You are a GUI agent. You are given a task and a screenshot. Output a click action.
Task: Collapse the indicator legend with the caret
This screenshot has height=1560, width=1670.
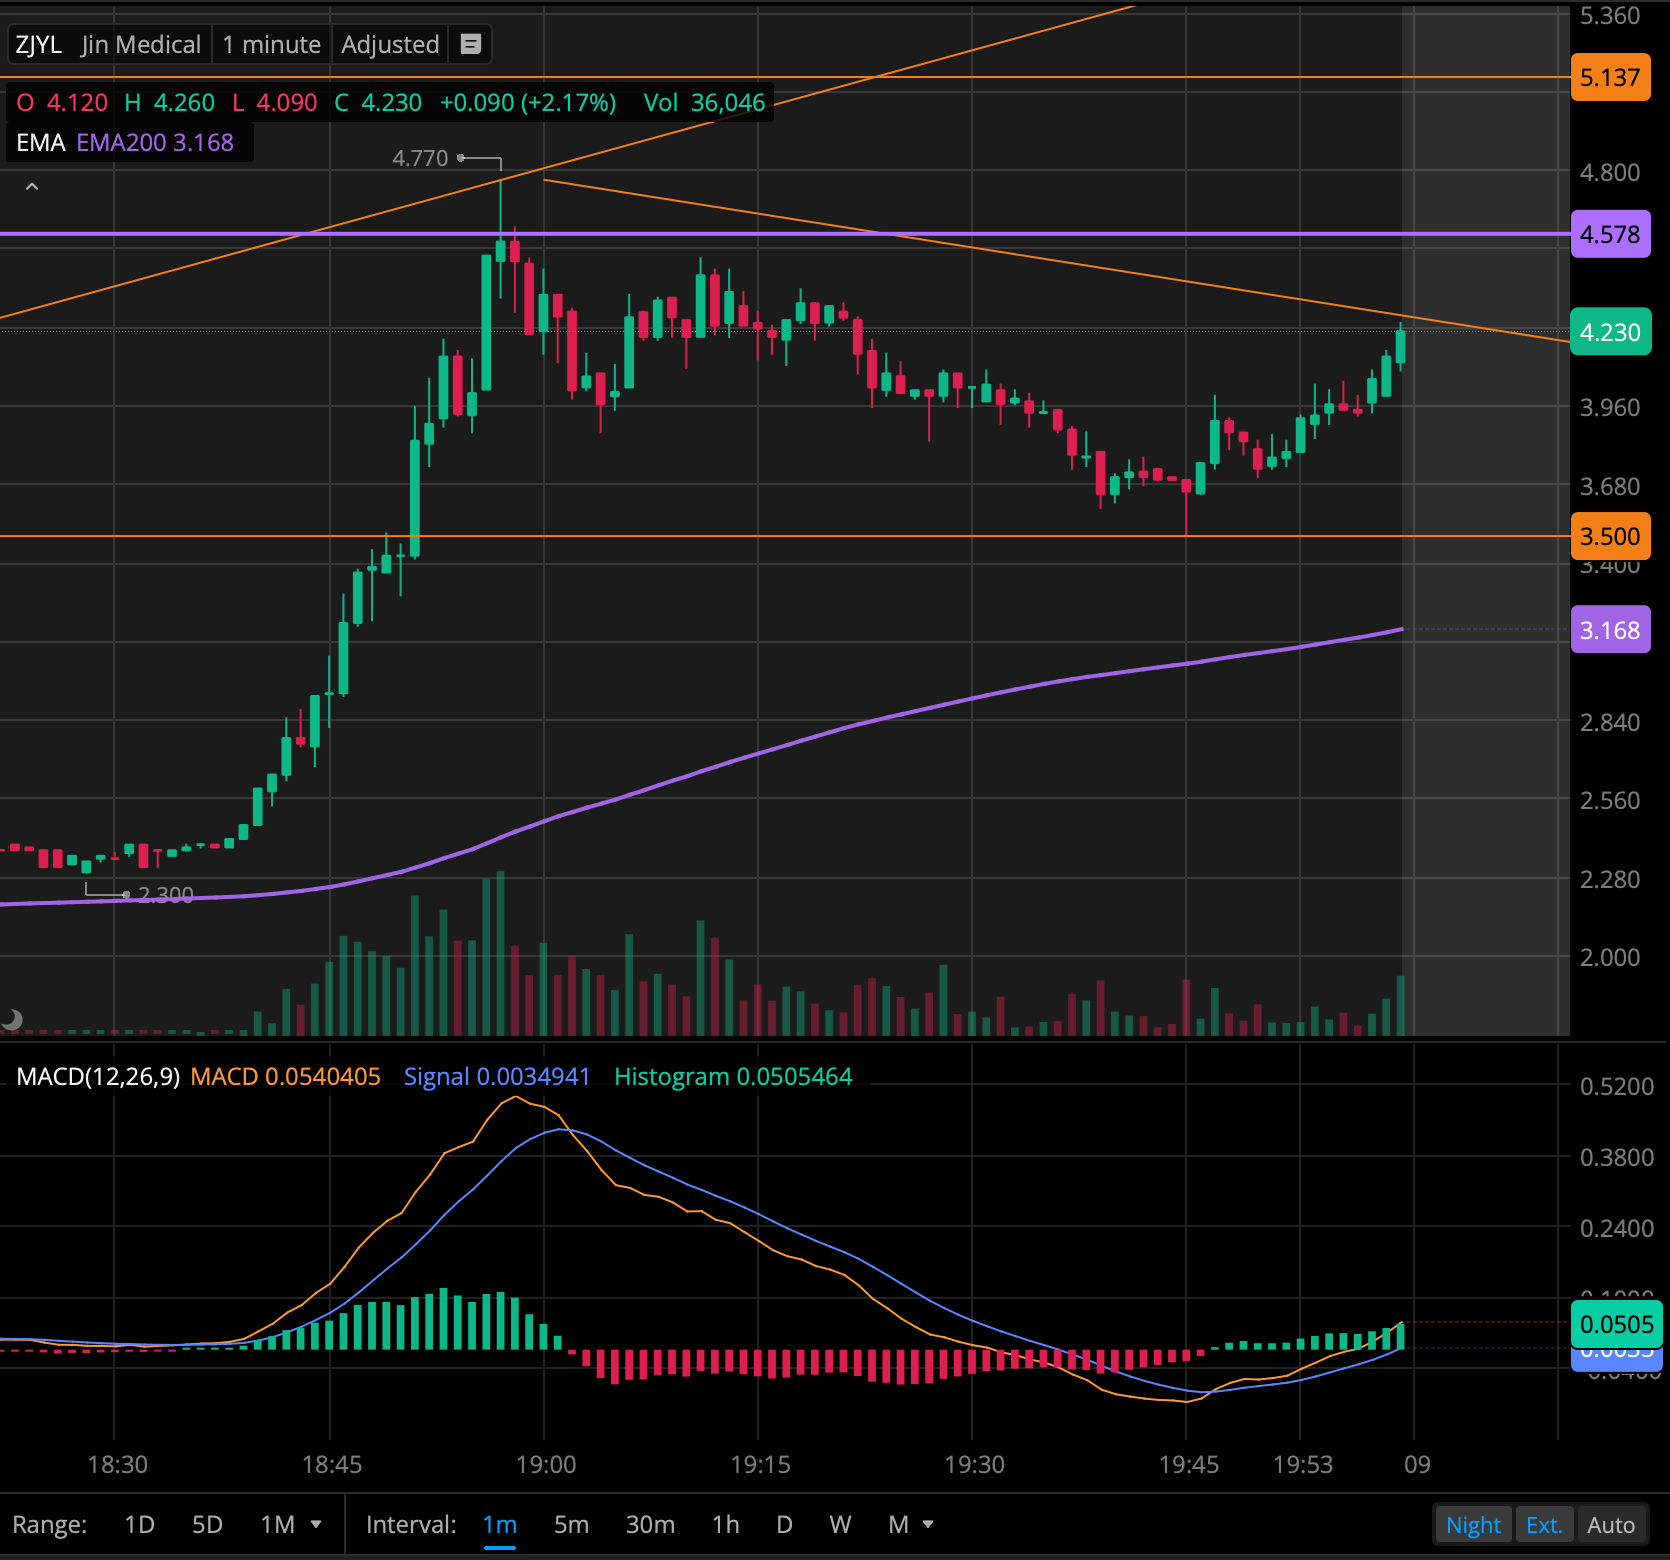(32, 187)
